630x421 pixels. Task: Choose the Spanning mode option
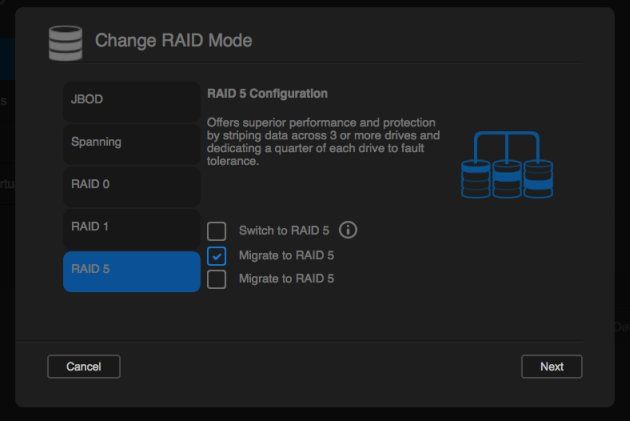[131, 144]
